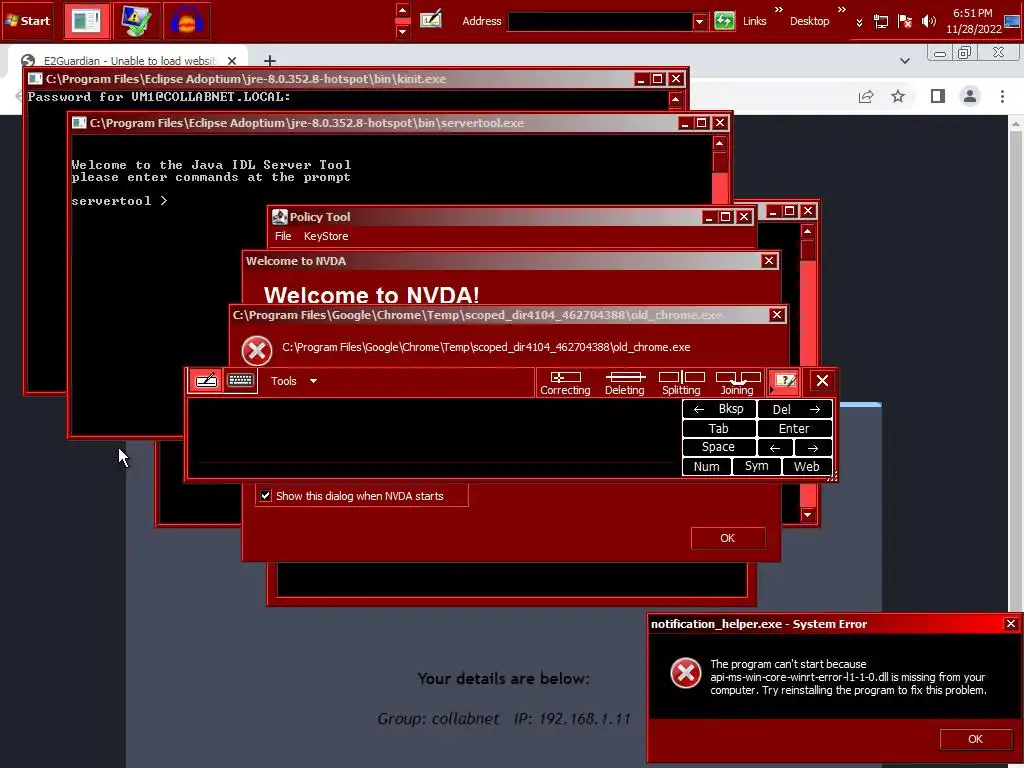Open the Chrome three-dot menu
1024x768 pixels.
click(1002, 97)
